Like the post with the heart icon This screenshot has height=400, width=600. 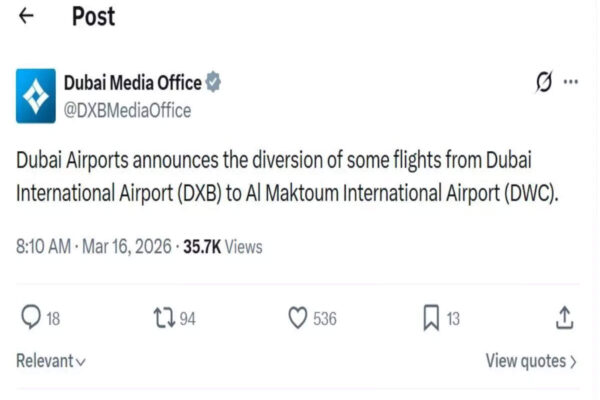coord(297,318)
